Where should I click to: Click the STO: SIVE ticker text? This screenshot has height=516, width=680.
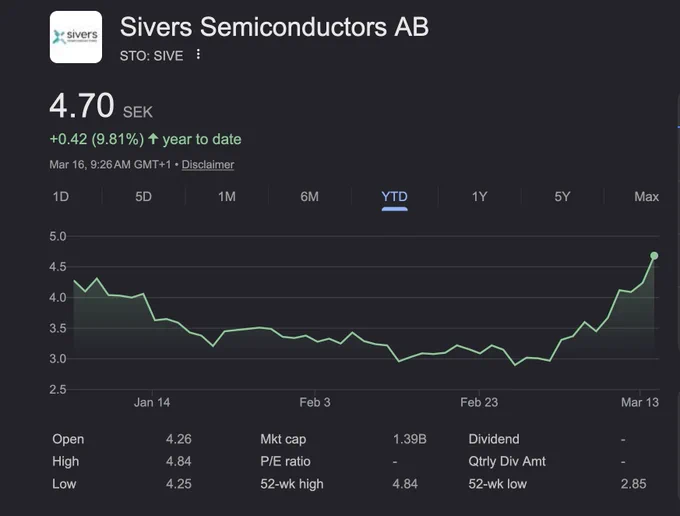(151, 56)
